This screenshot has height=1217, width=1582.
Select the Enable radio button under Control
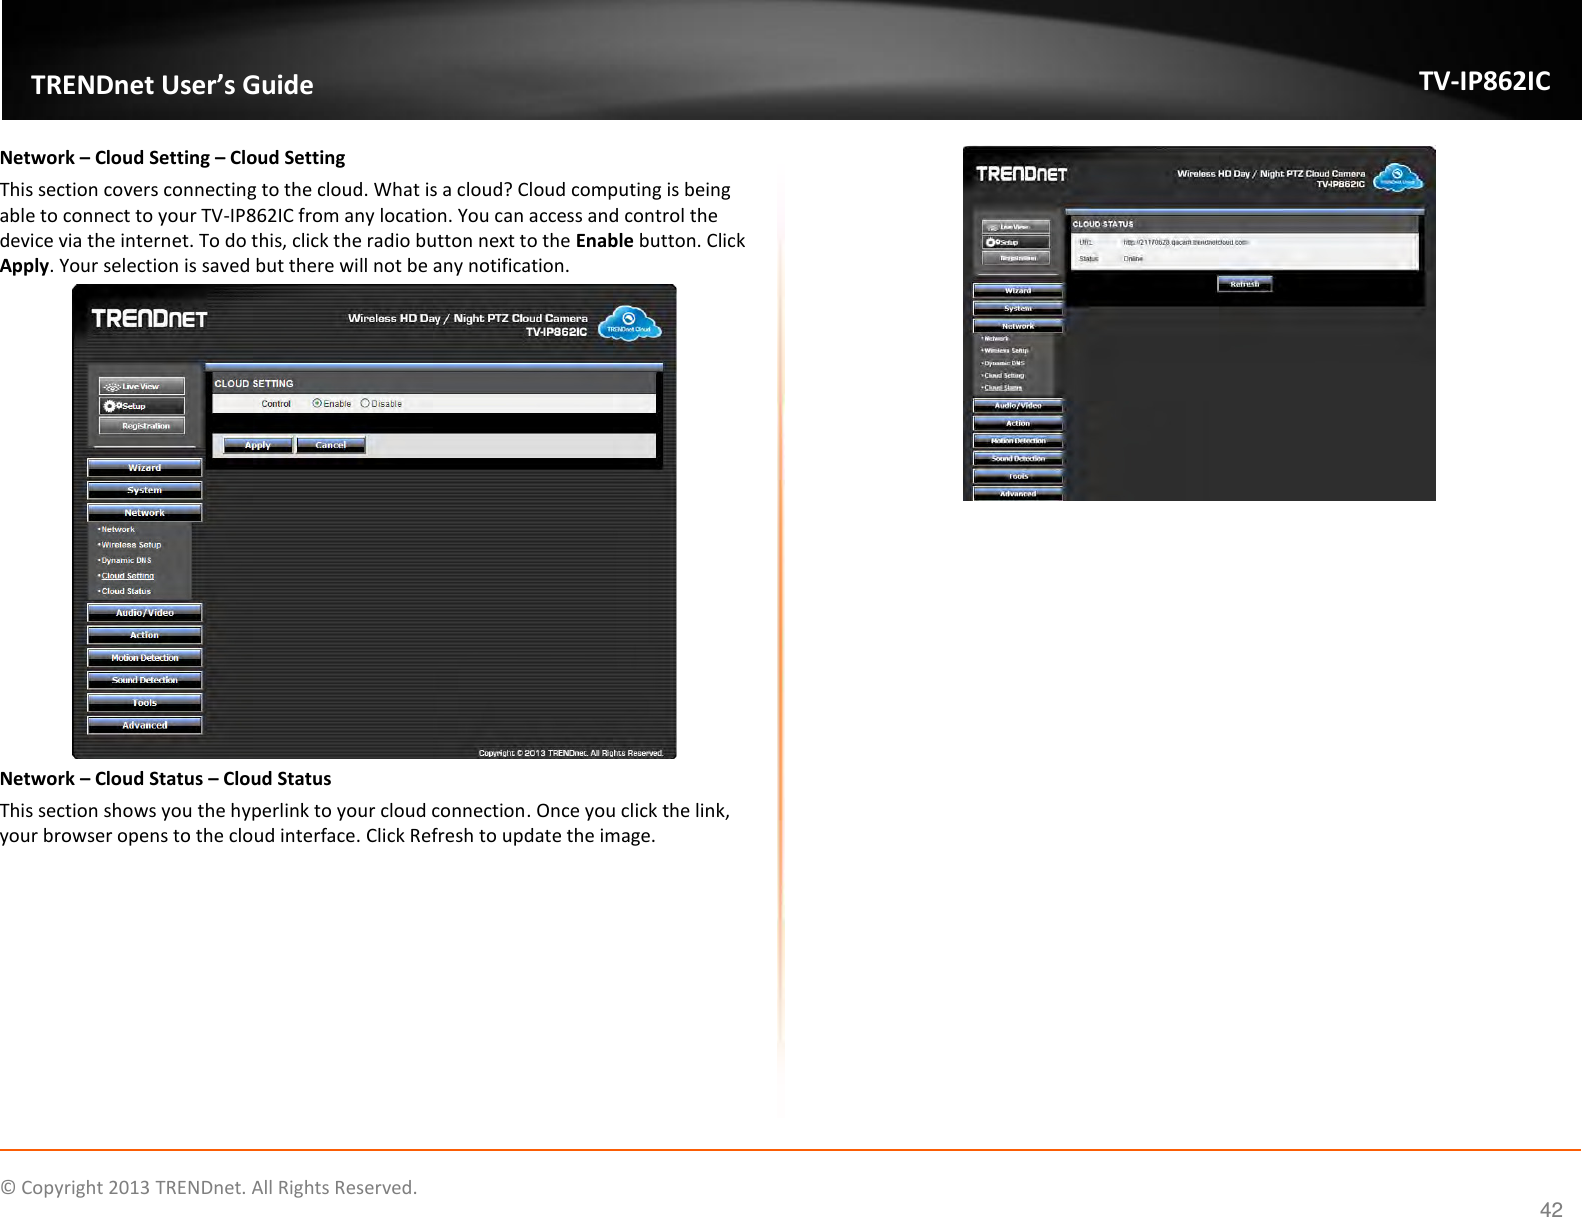[x=317, y=404]
